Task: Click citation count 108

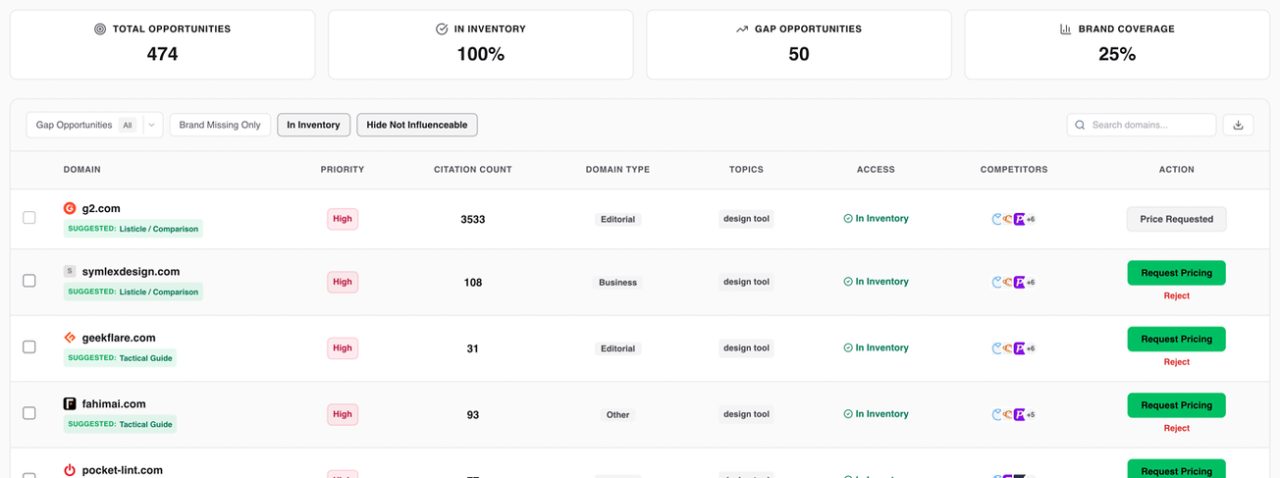Action: point(473,282)
